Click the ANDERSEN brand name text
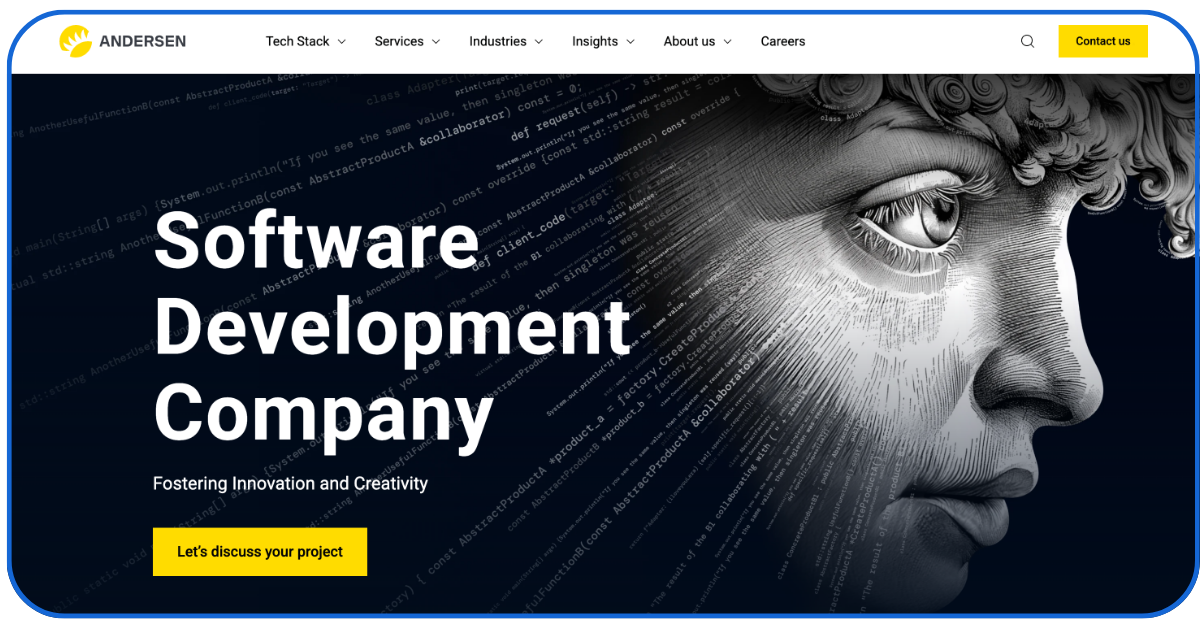 142,41
